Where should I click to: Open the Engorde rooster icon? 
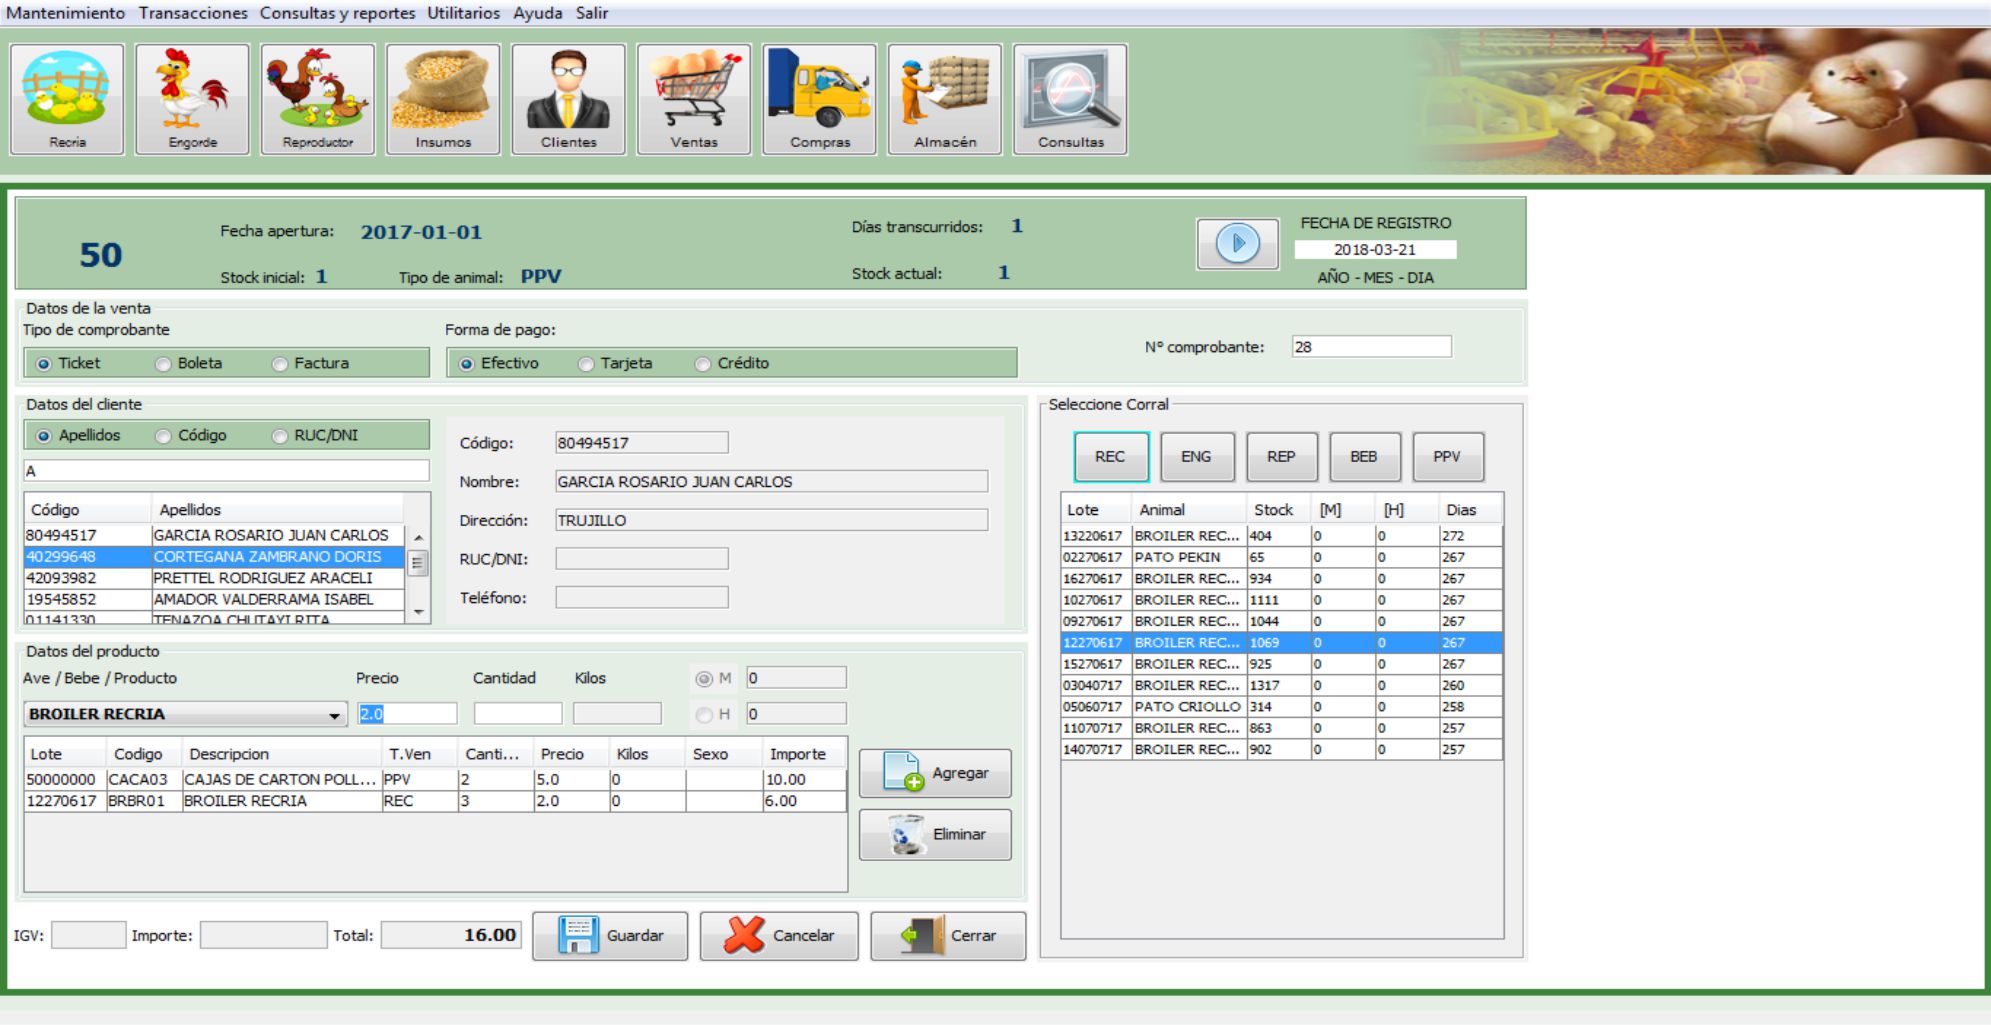point(192,99)
